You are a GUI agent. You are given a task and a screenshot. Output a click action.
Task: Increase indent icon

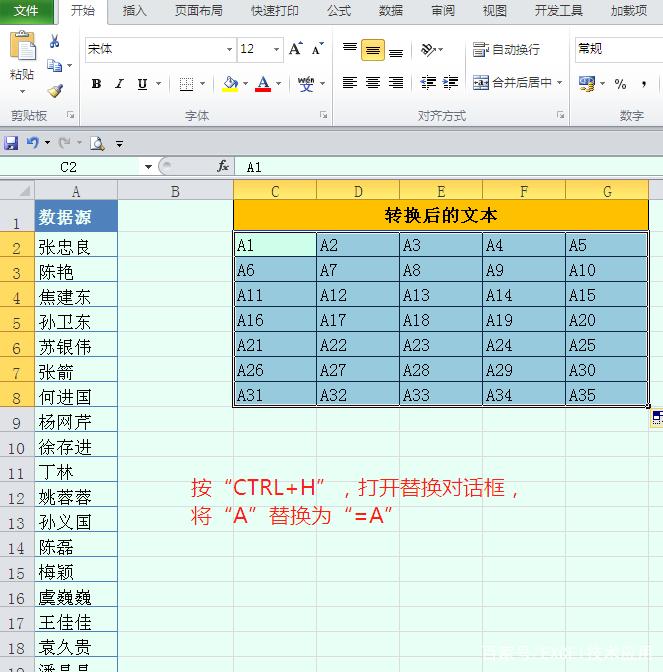coord(450,82)
